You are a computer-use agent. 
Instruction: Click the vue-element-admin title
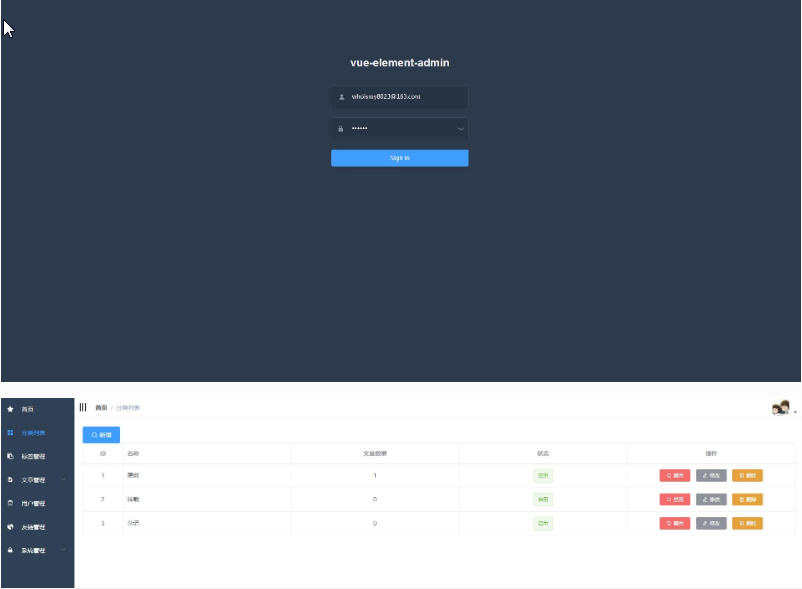pyautogui.click(x=399, y=63)
